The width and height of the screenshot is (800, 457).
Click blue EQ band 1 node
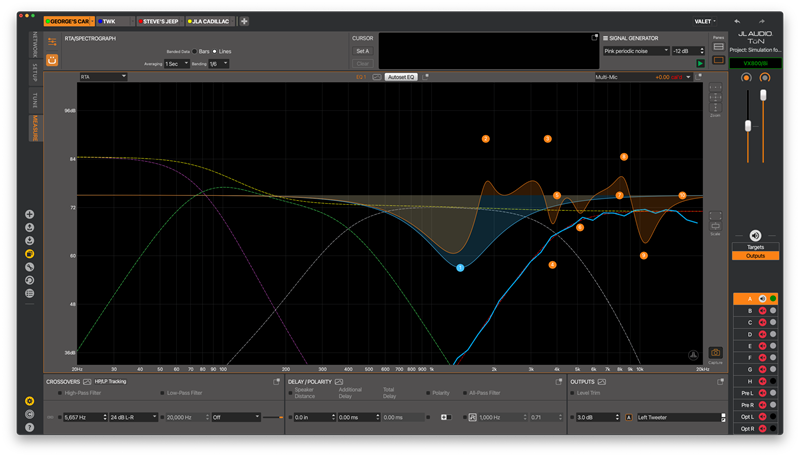coord(460,268)
